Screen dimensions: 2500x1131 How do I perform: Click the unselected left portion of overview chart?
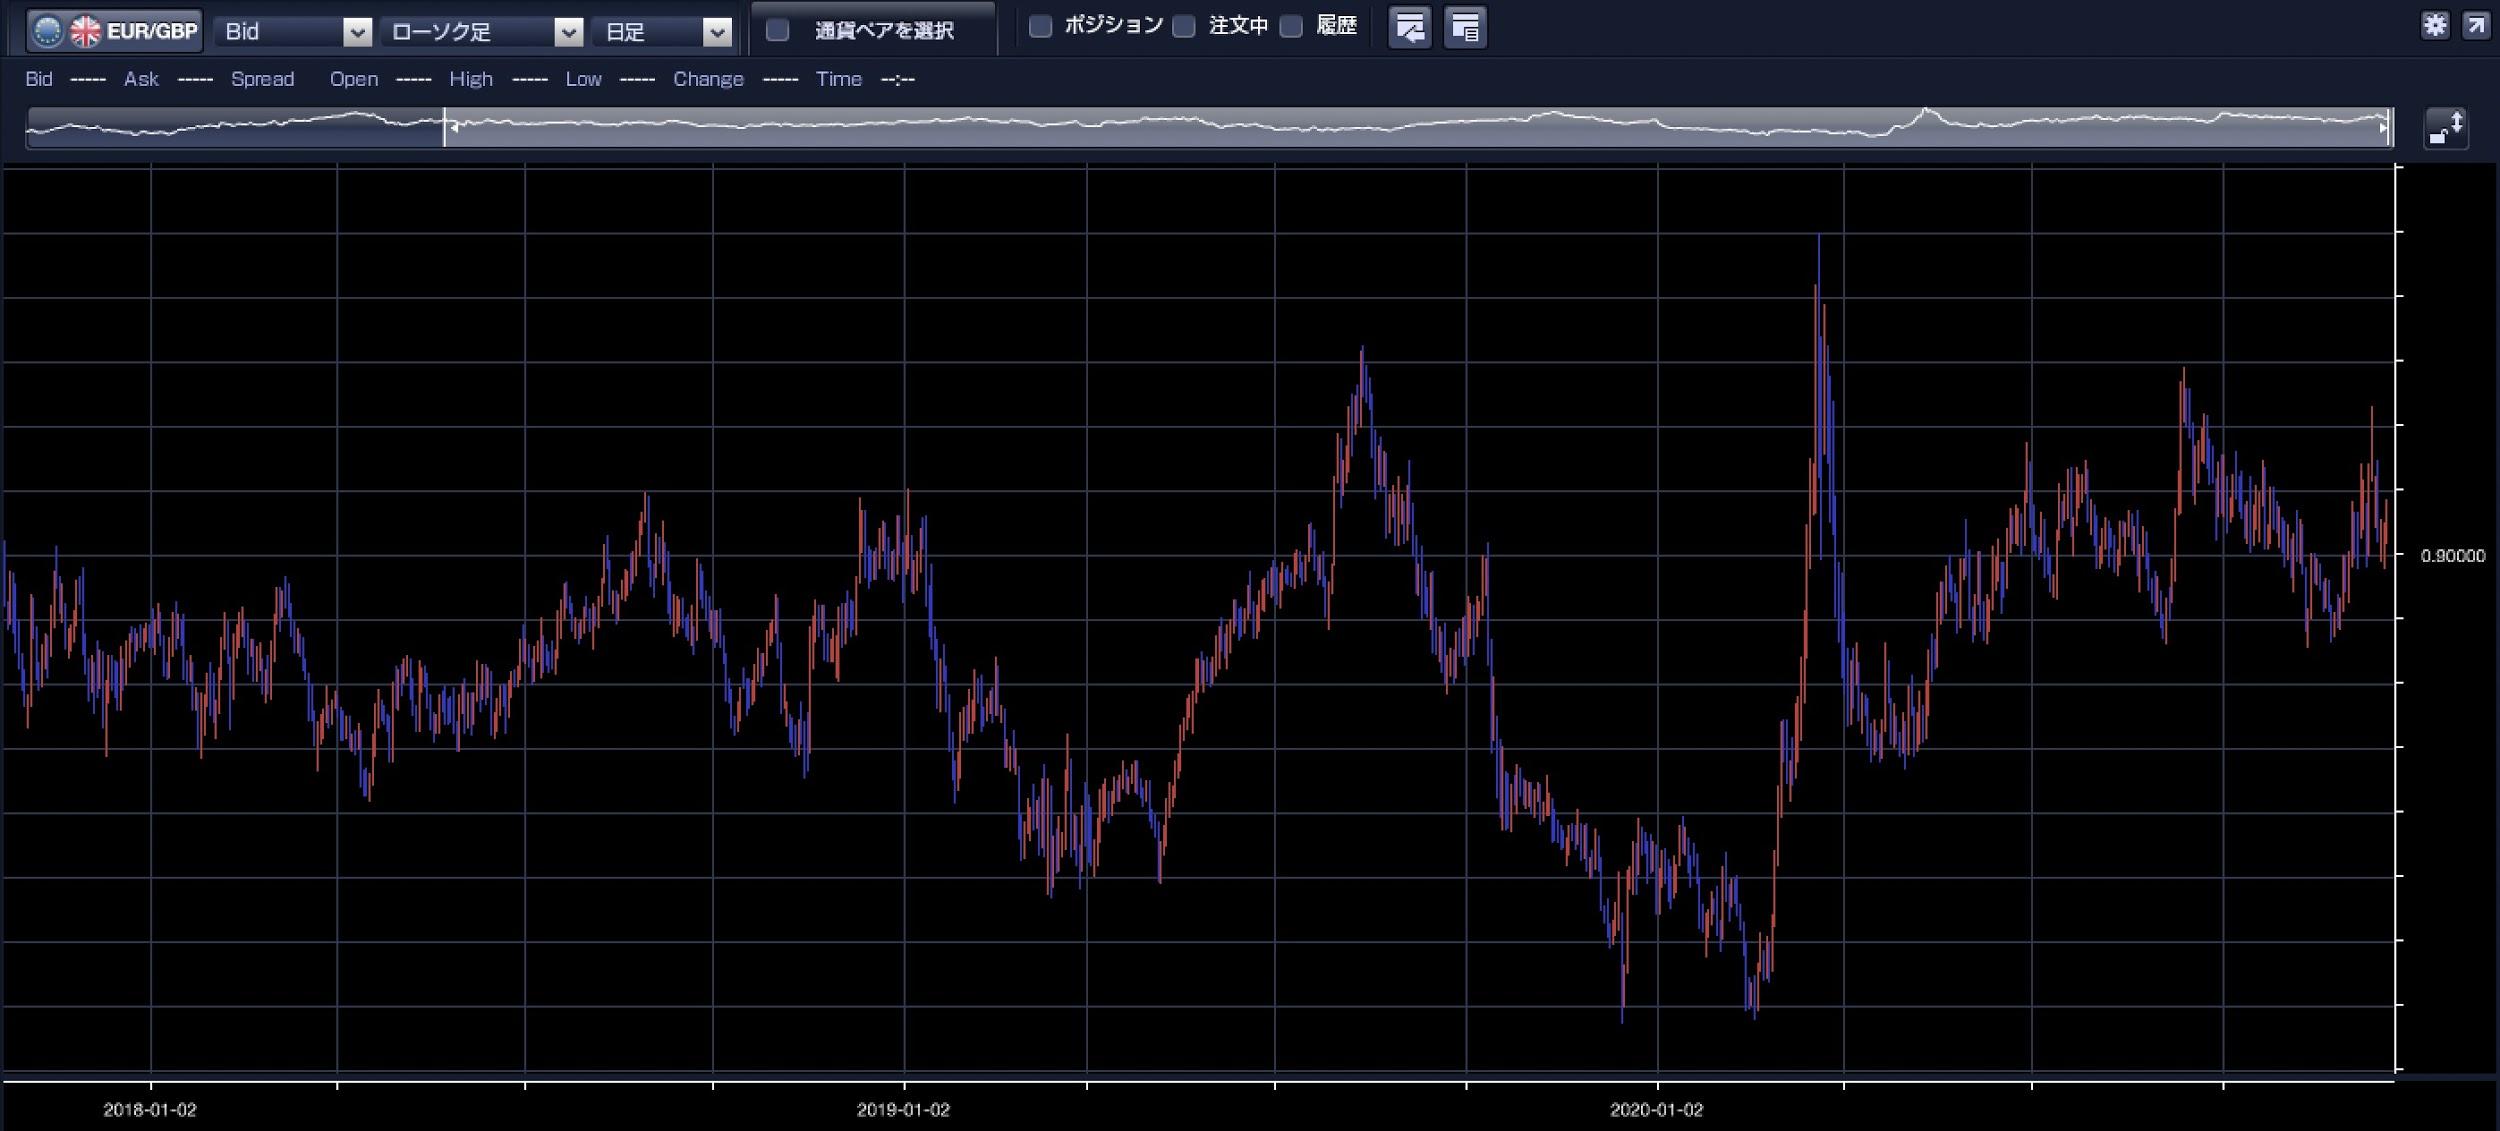click(235, 128)
